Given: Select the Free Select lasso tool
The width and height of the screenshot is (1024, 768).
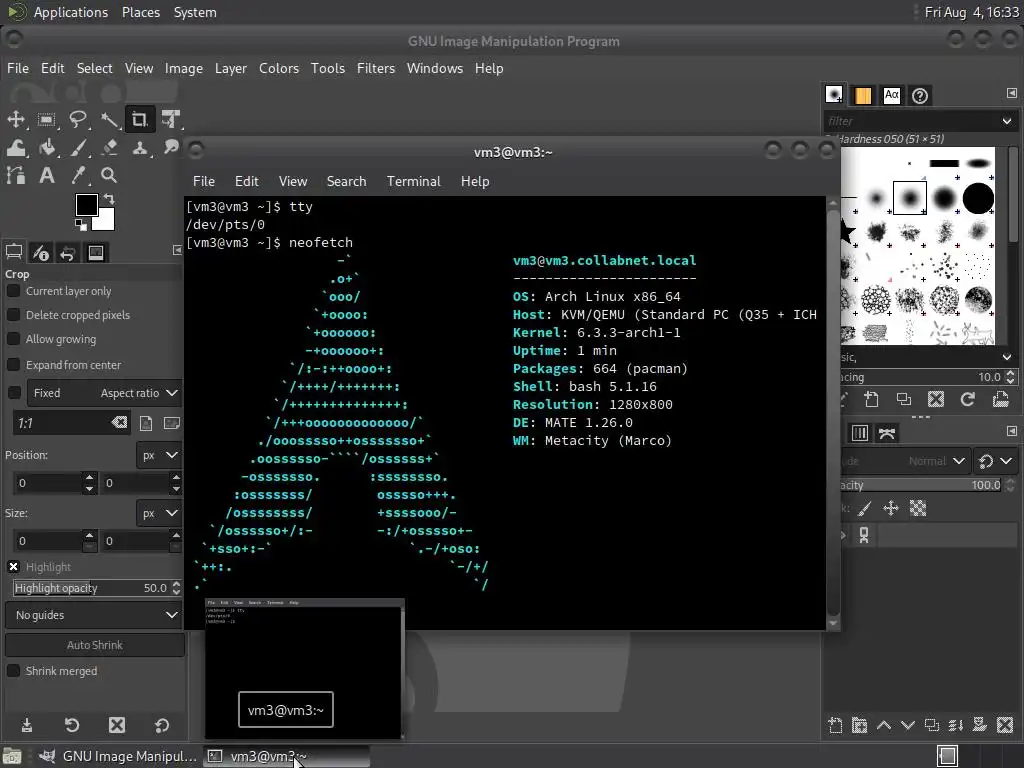Looking at the screenshot, I should [78, 120].
